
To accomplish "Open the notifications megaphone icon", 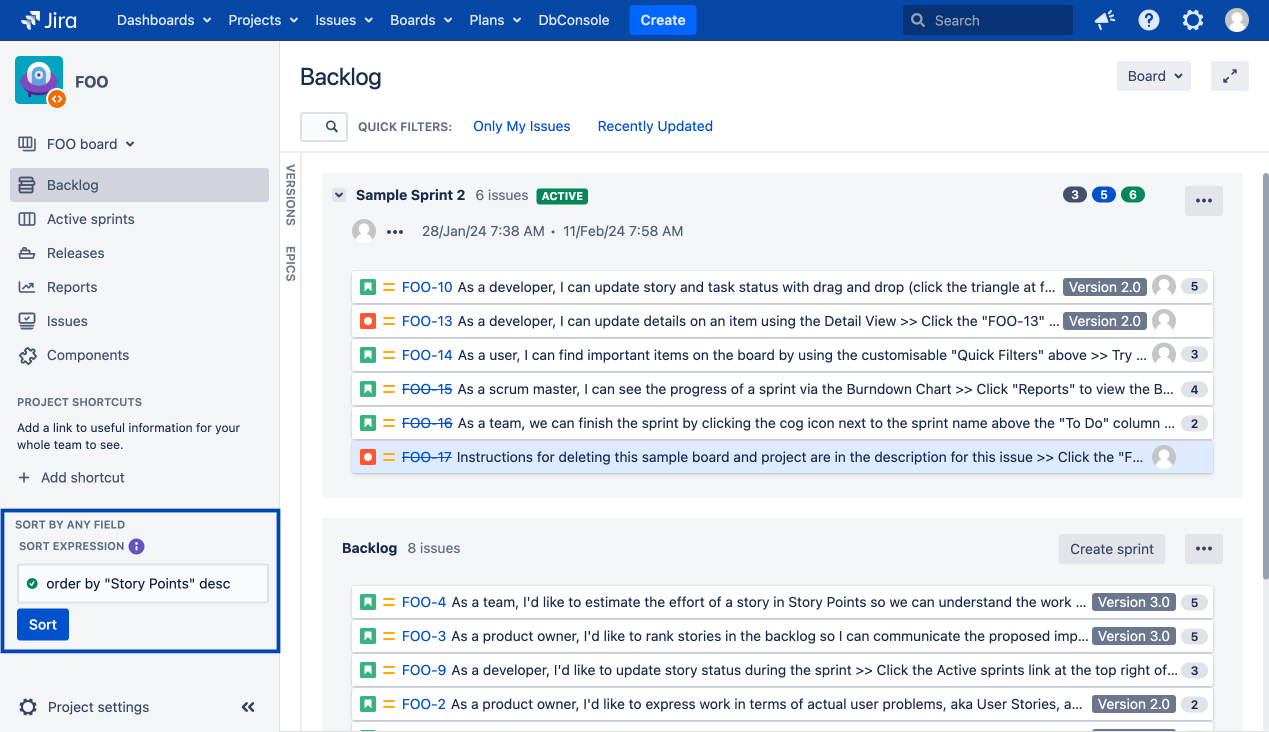I will 1105,20.
